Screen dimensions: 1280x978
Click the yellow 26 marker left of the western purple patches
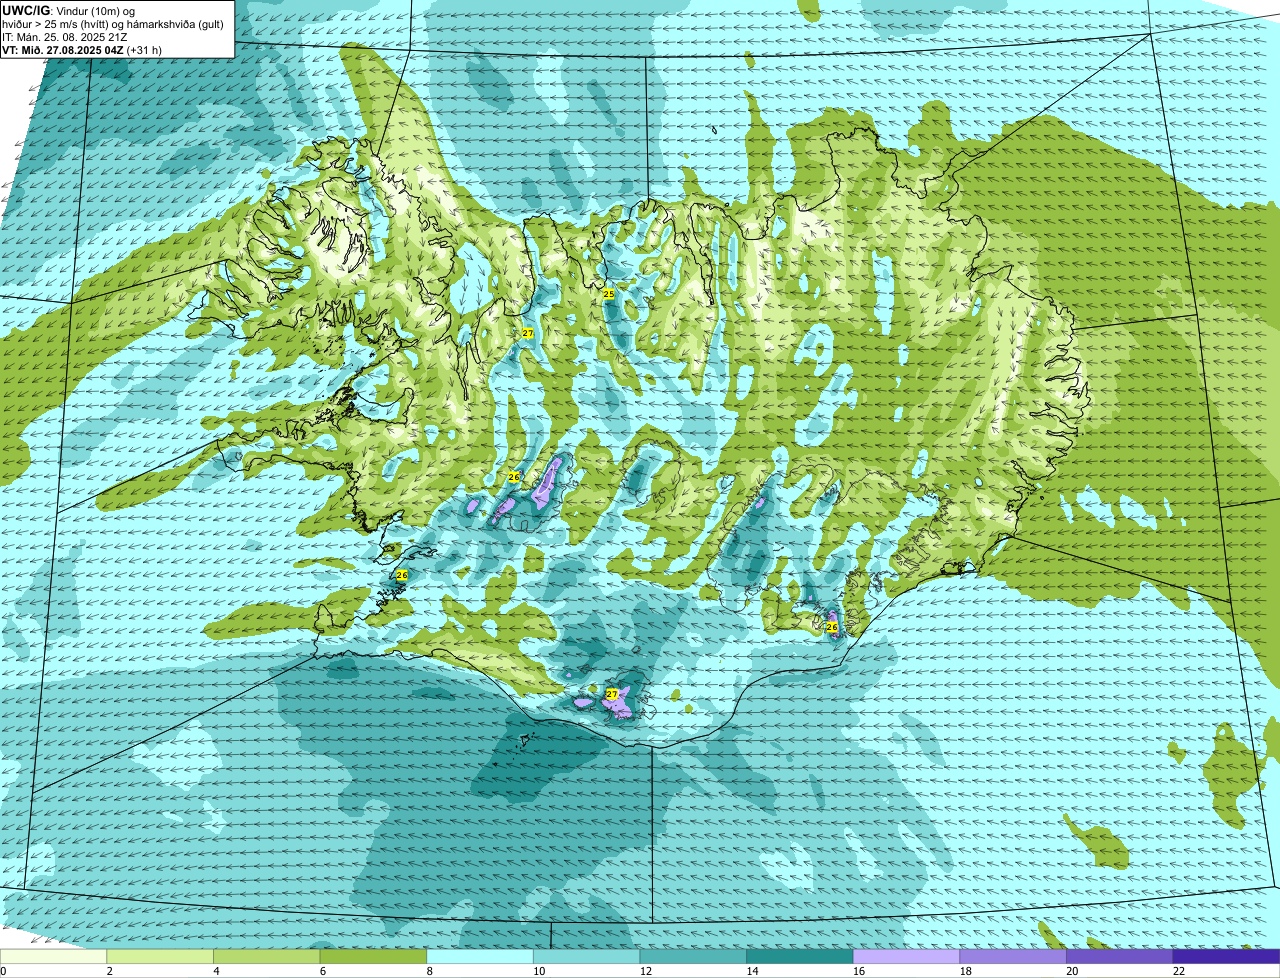[x=513, y=477]
